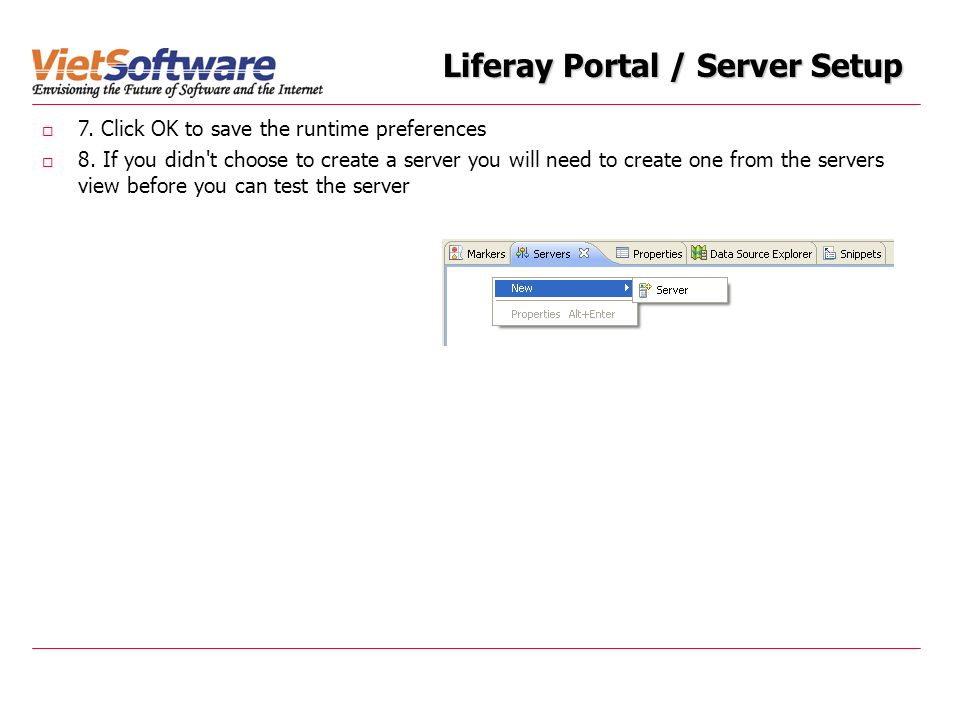The height and width of the screenshot is (720, 960).
Task: Select the Servers tab
Action: pyautogui.click(x=551, y=253)
